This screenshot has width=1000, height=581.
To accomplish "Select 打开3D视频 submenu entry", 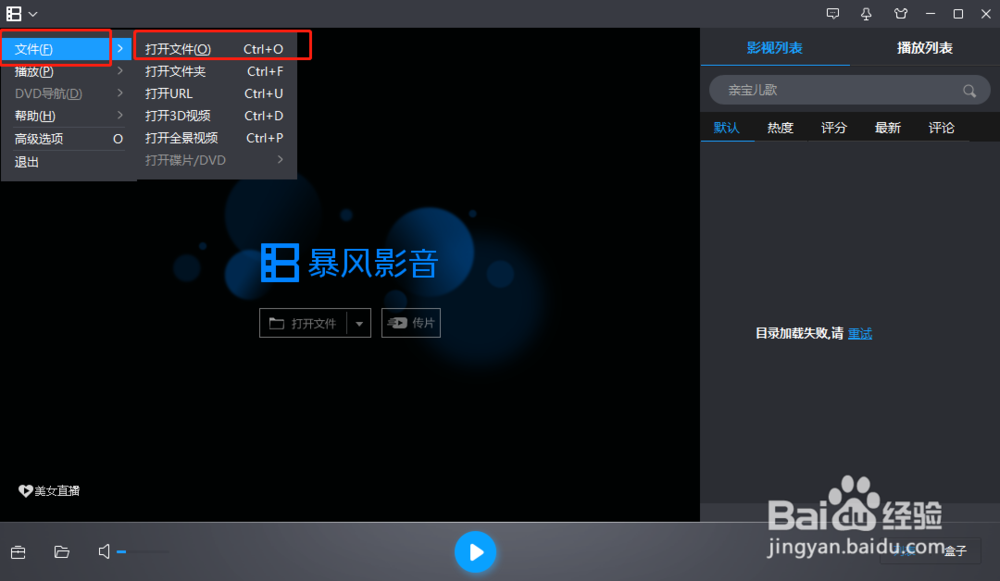I will click(214, 116).
